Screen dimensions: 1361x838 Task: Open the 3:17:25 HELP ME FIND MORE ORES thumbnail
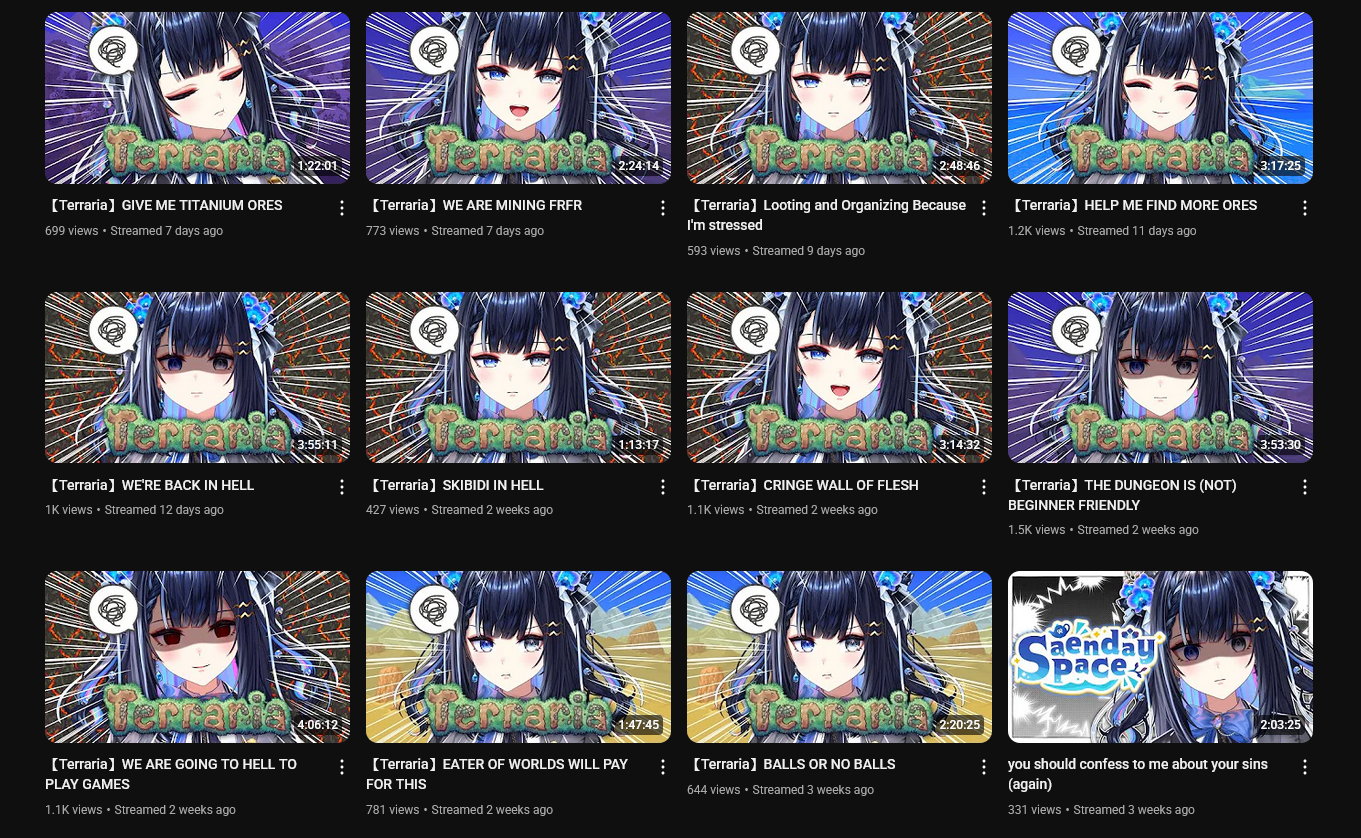[x=1160, y=98]
